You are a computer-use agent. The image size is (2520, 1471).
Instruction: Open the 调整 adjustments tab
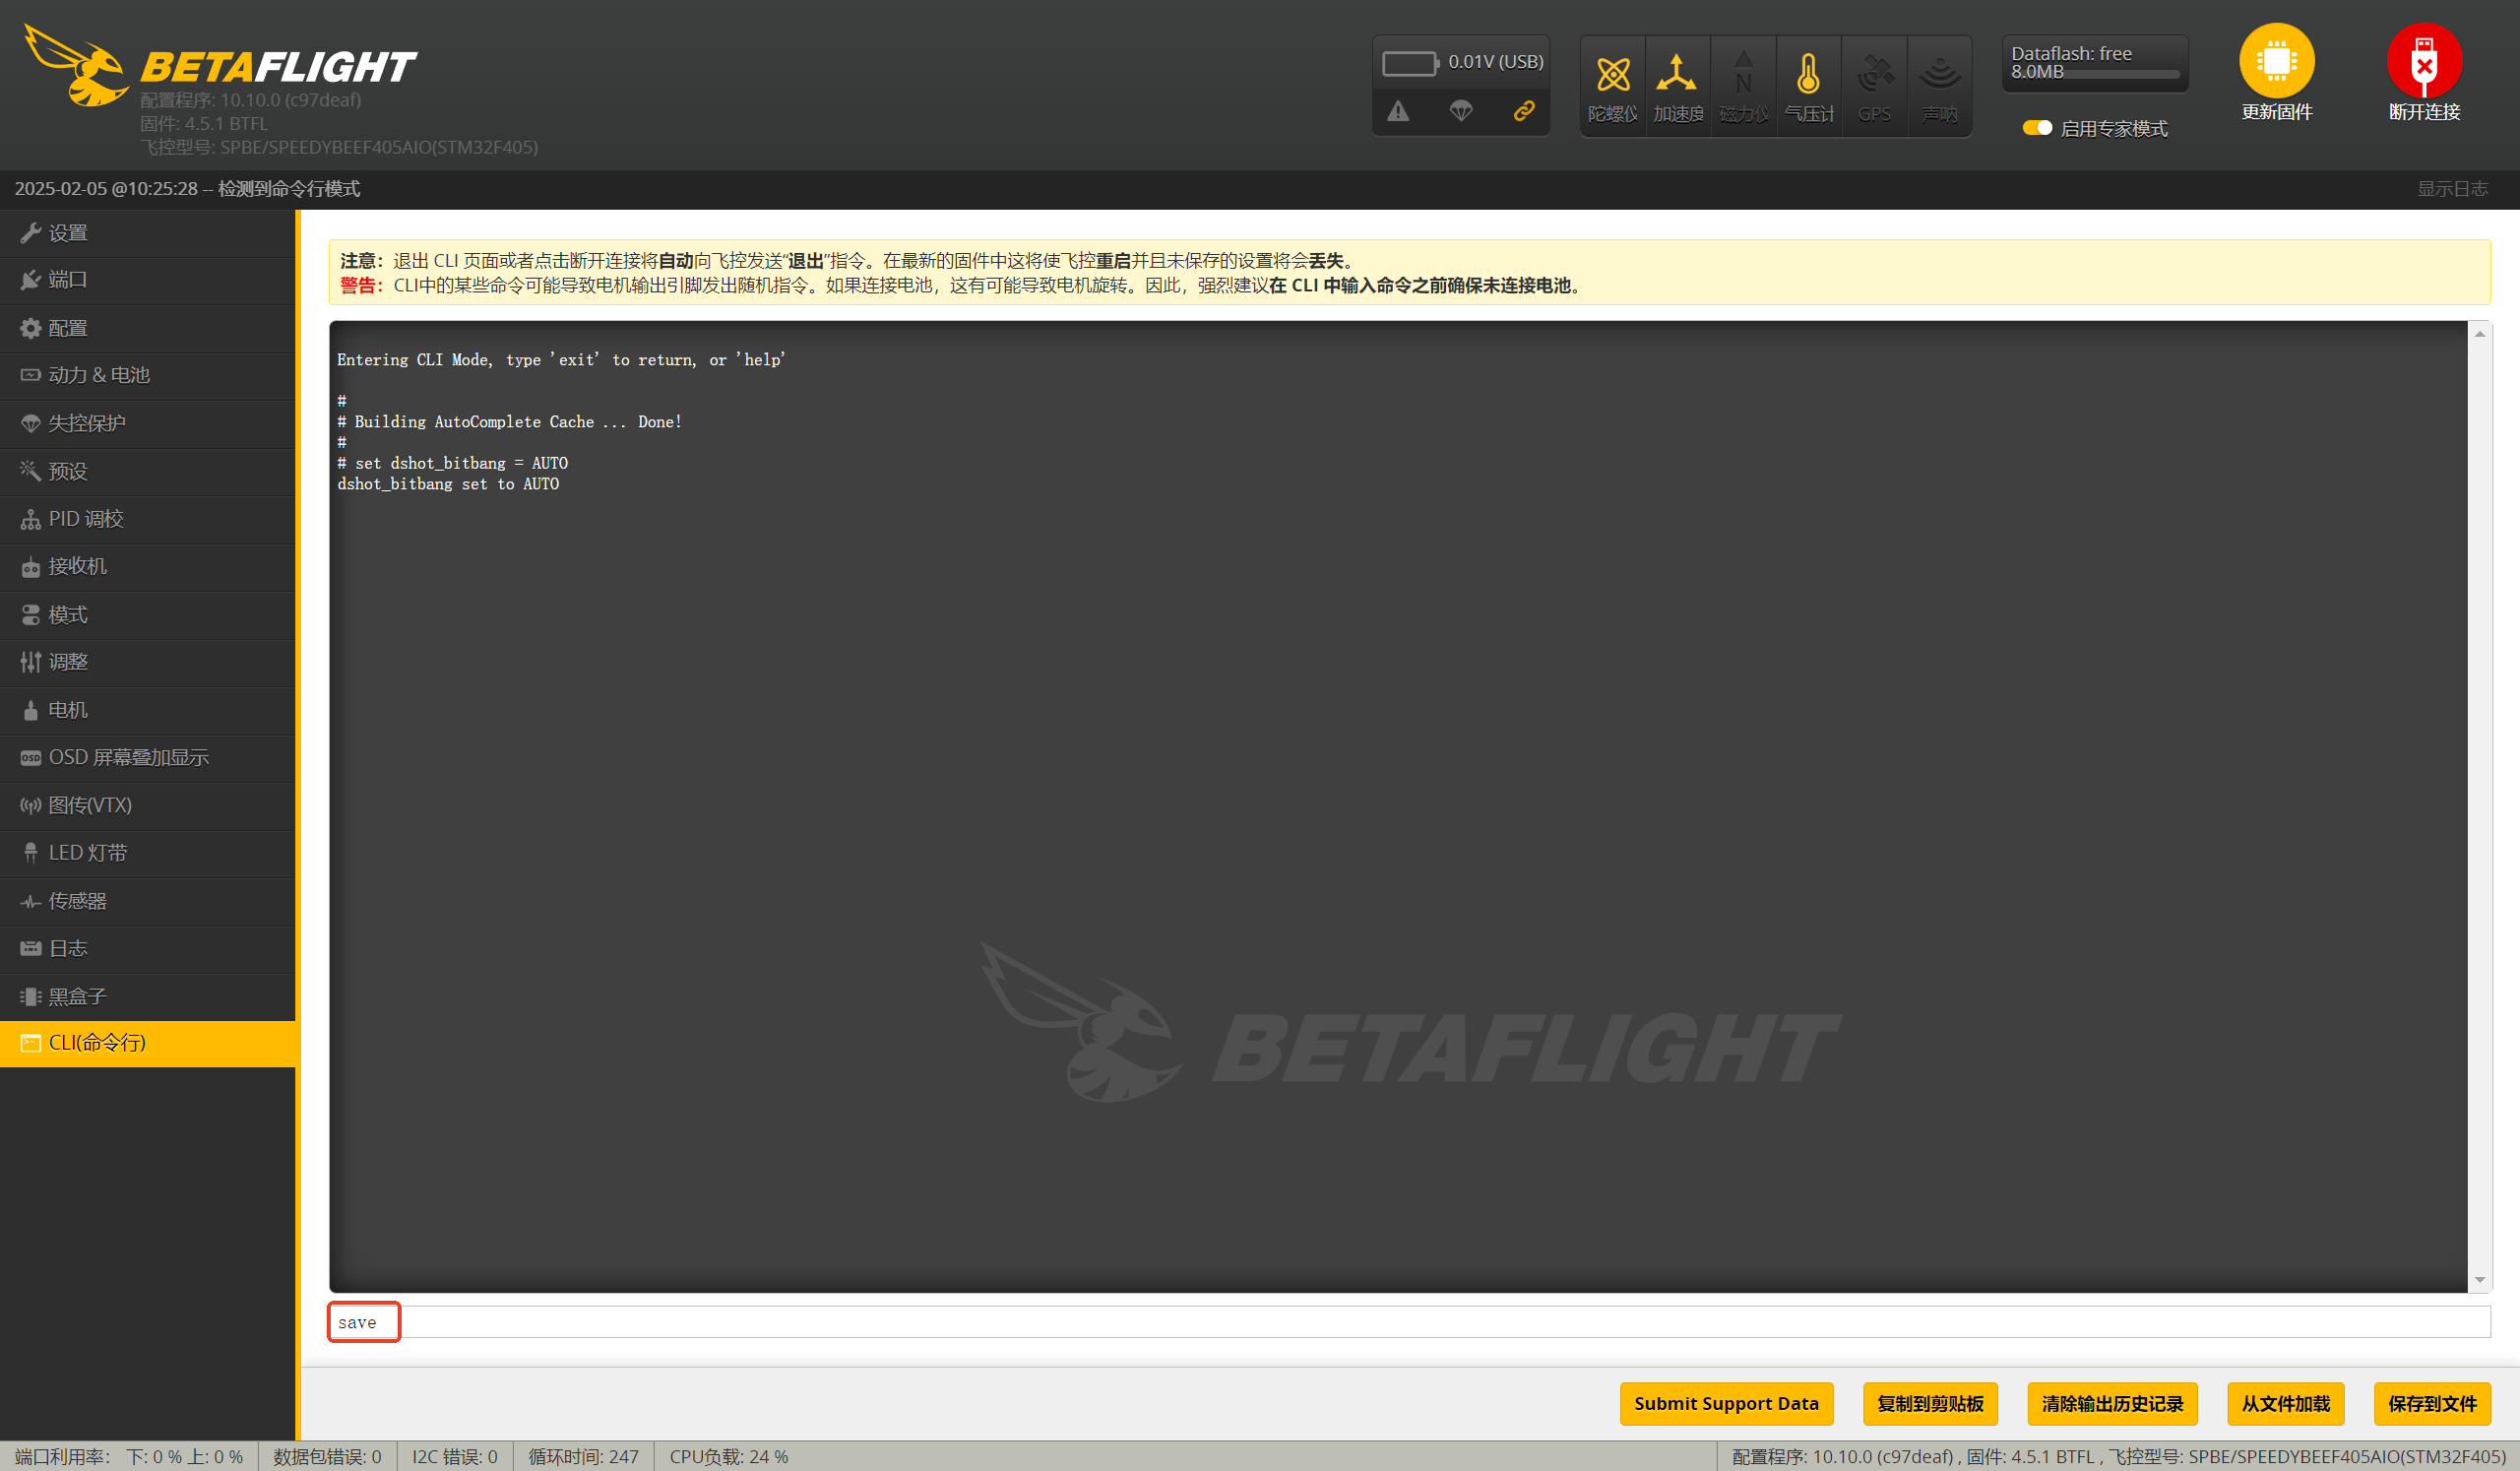point(148,662)
